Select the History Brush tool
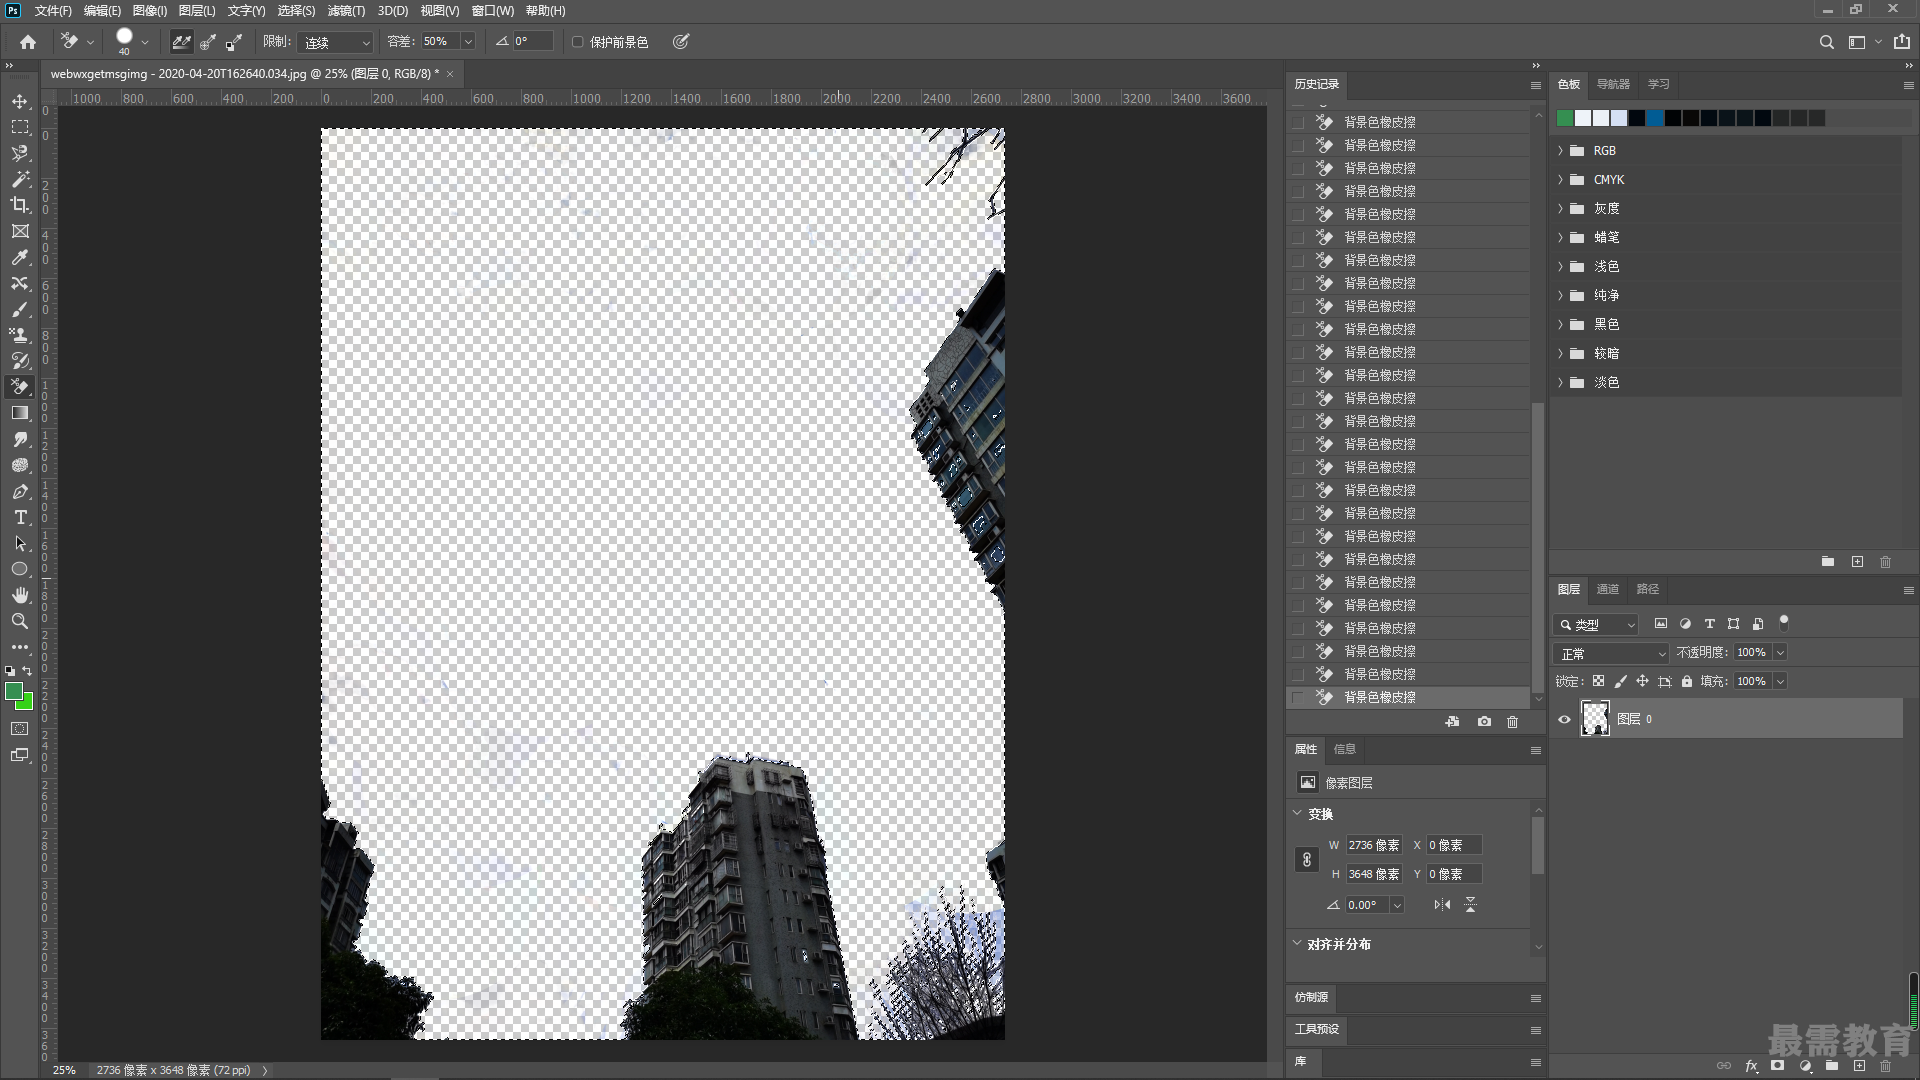The width and height of the screenshot is (1920, 1080). point(20,361)
